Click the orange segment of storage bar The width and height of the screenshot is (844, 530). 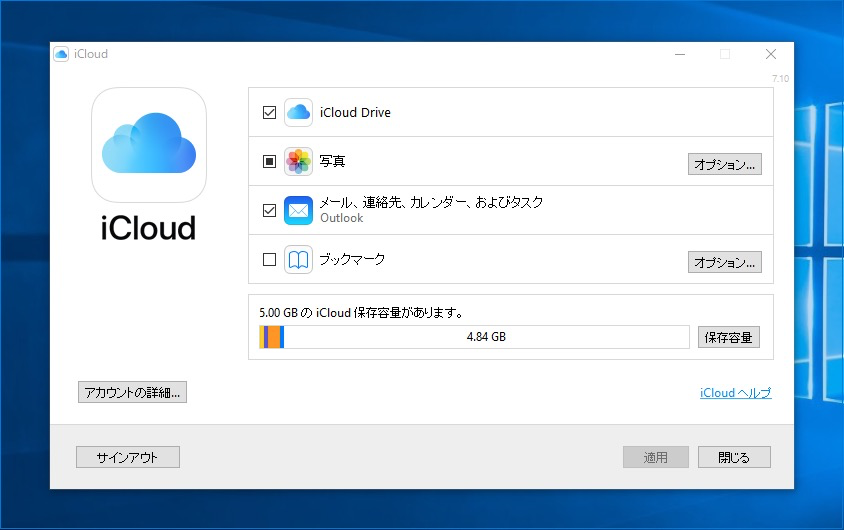pyautogui.click(x=274, y=337)
